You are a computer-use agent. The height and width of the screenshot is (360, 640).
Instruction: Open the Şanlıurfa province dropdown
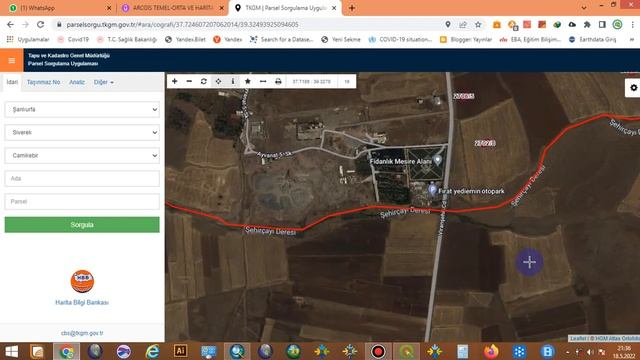pos(82,109)
